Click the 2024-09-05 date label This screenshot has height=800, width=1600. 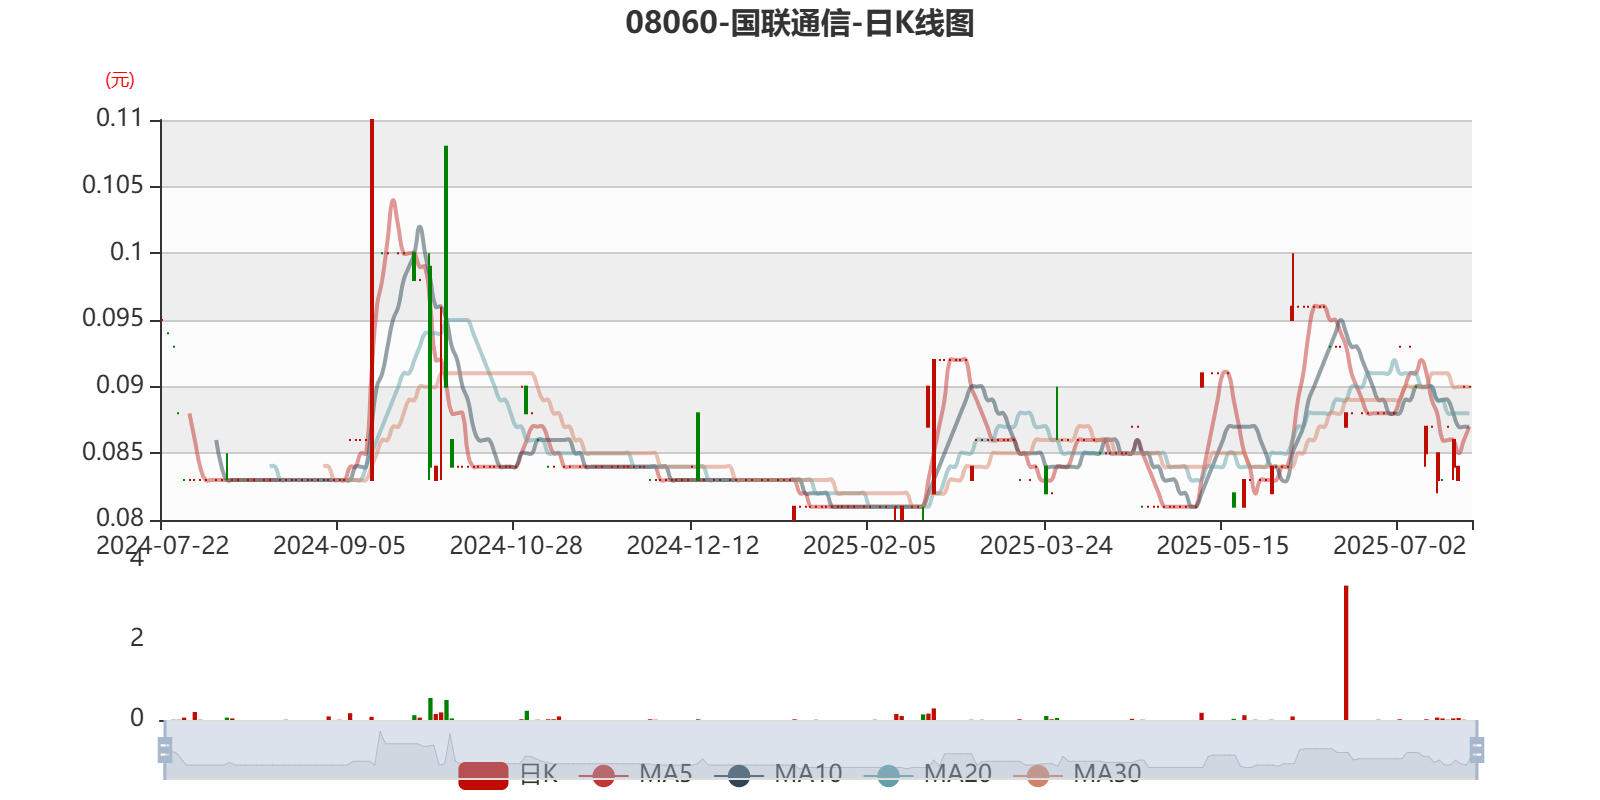tap(339, 545)
